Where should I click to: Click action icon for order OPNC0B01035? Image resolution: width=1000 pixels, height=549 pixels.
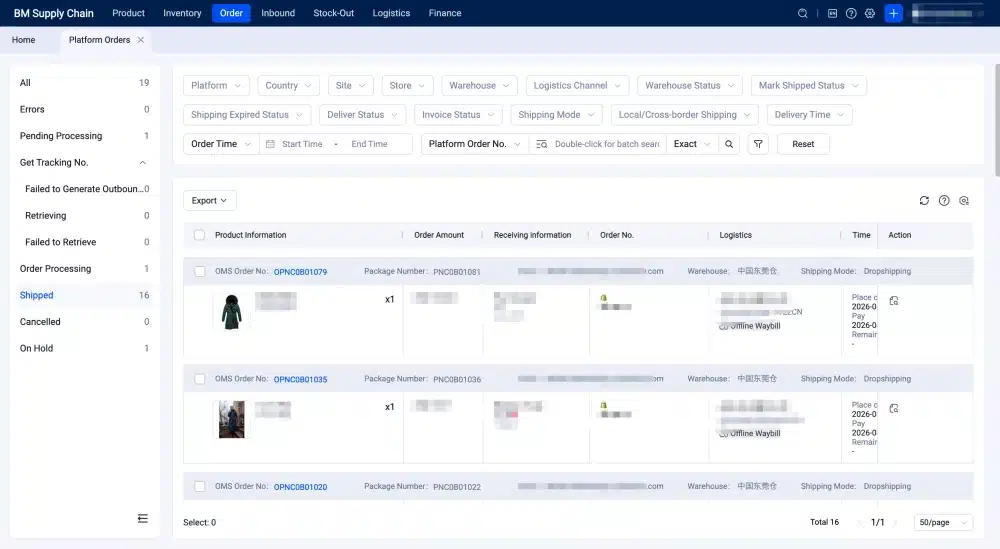click(x=894, y=408)
